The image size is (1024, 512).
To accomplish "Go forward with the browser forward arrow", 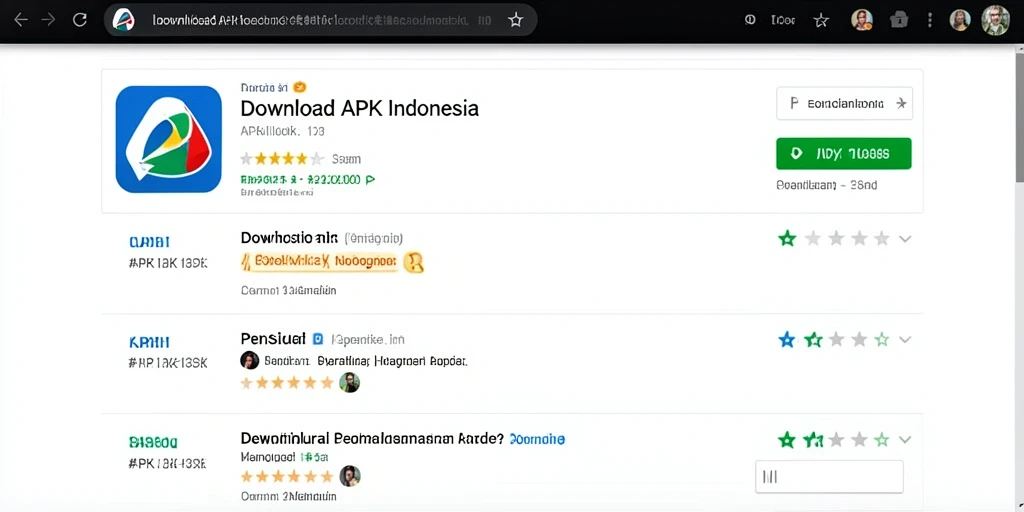I will click(x=49, y=20).
